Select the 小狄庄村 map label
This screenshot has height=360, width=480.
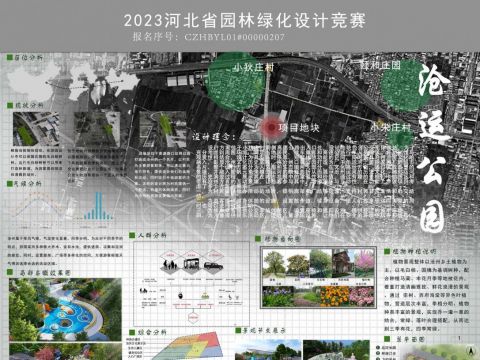pyautogui.click(x=254, y=68)
